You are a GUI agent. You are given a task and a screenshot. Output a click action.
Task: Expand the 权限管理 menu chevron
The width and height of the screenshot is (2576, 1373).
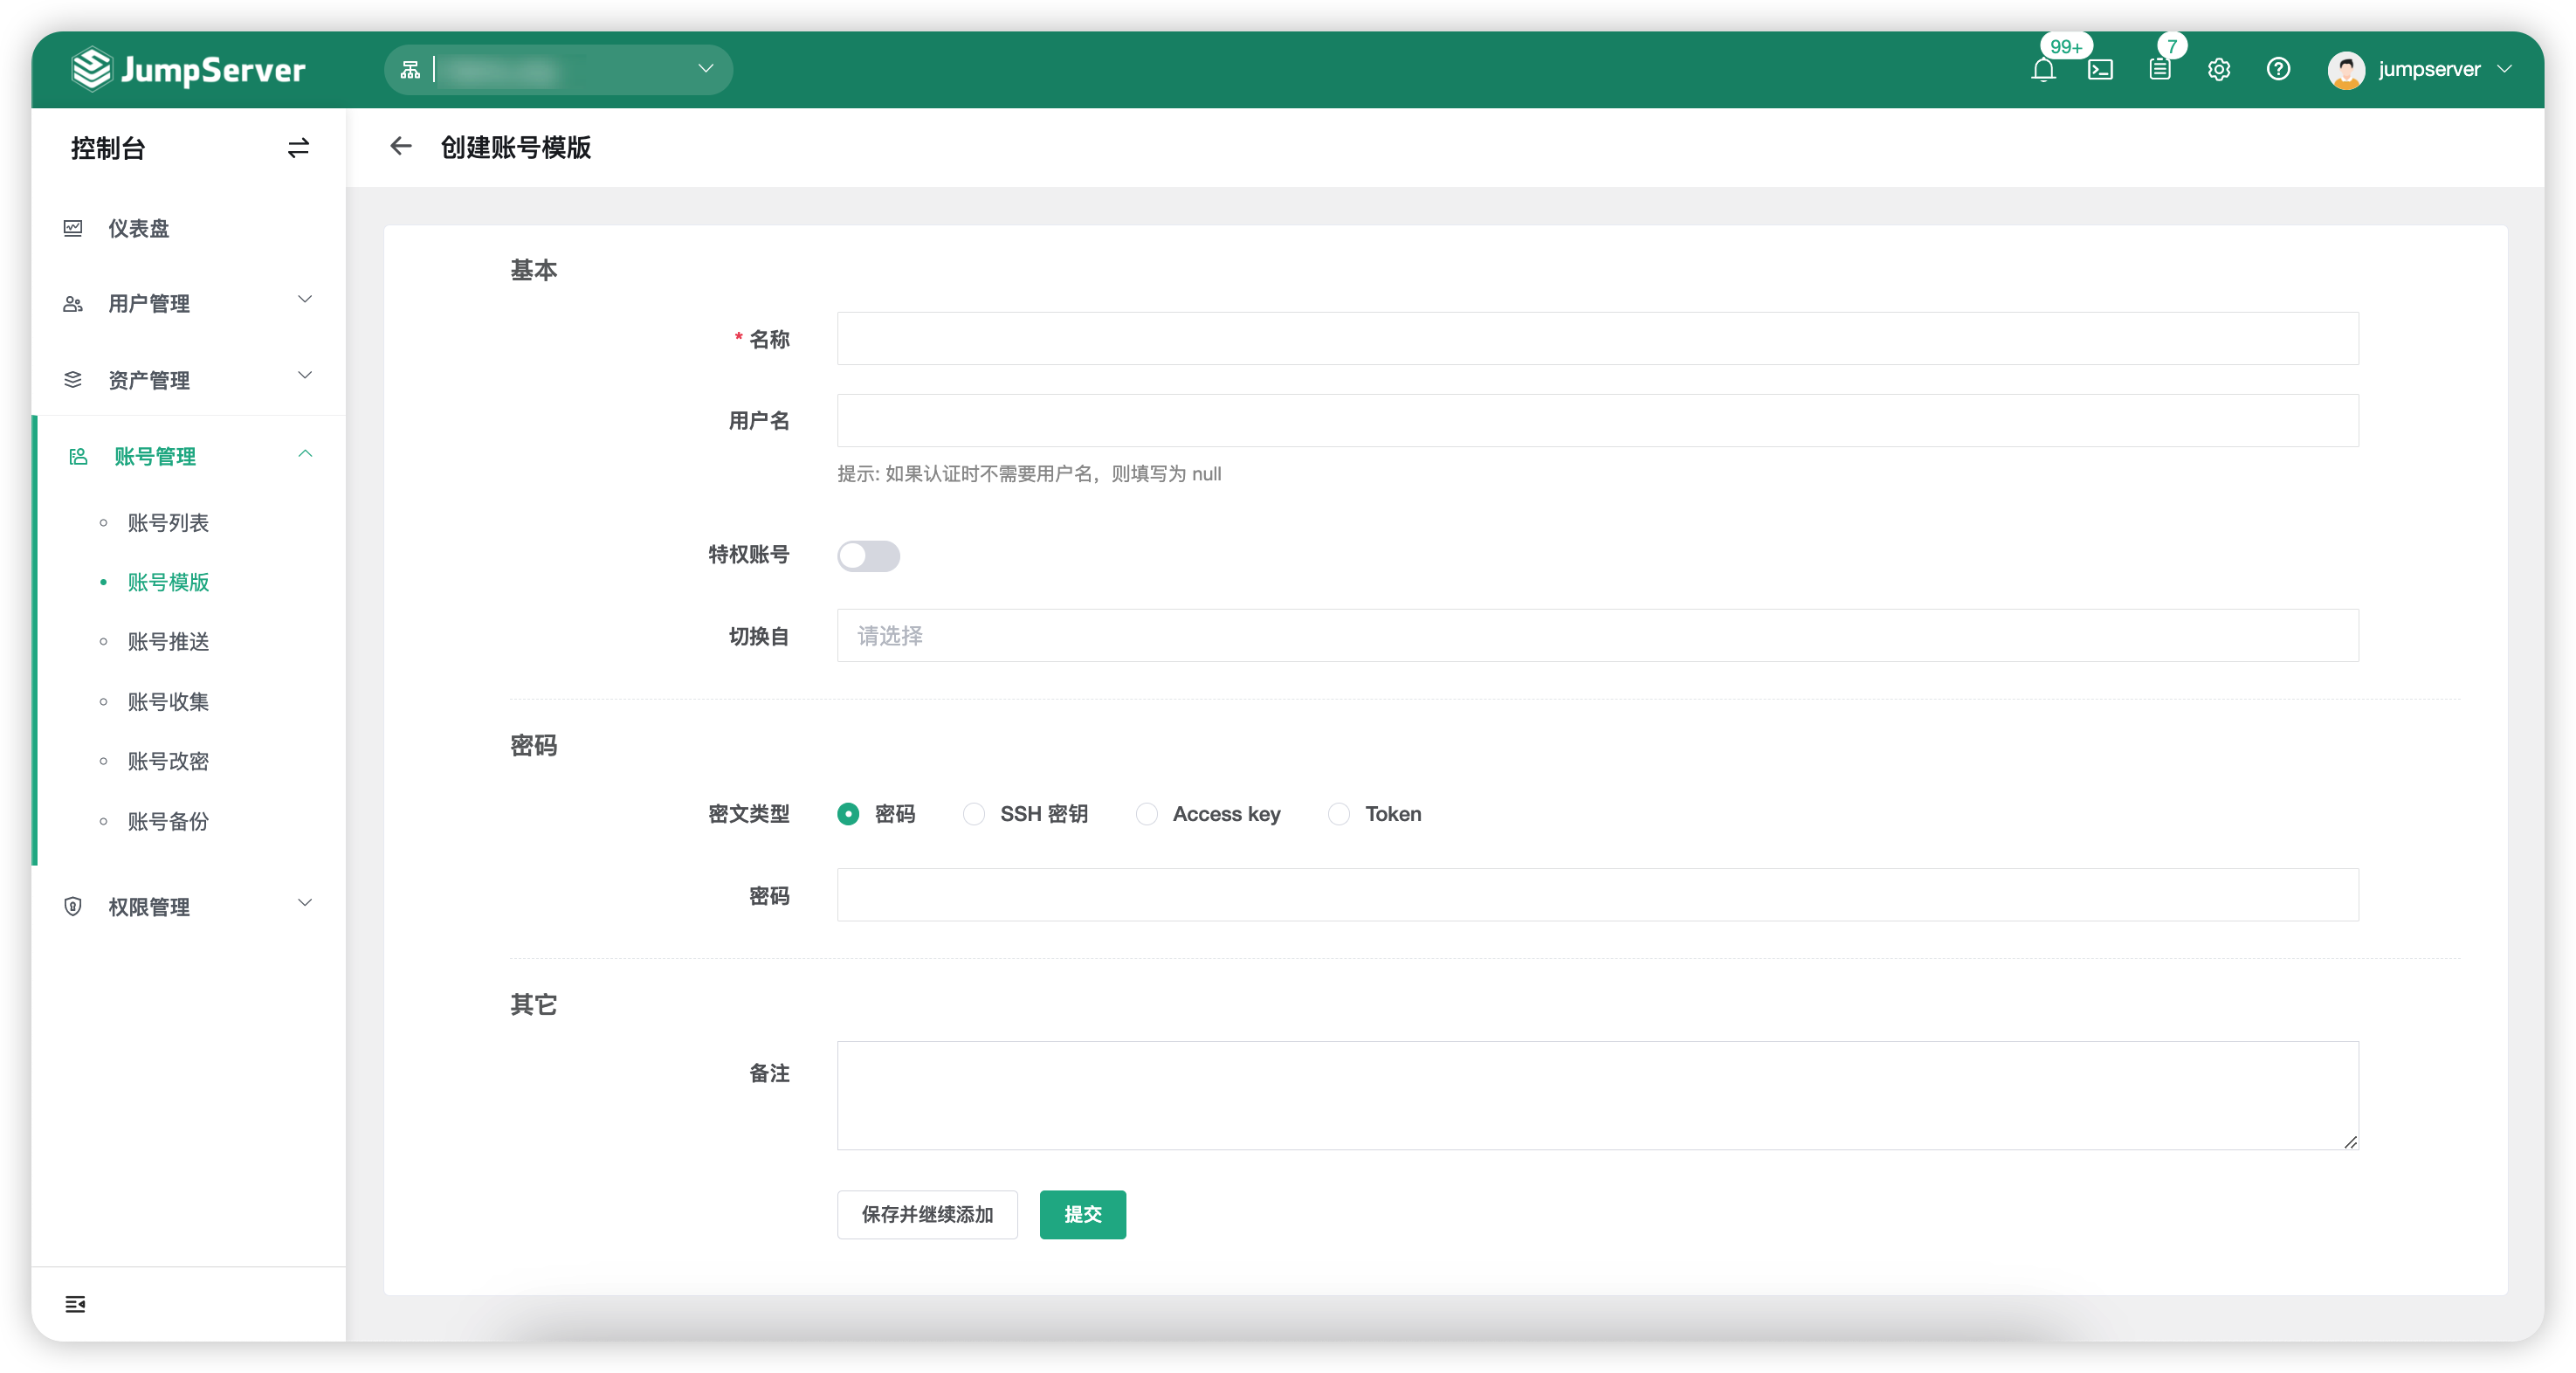(x=305, y=902)
